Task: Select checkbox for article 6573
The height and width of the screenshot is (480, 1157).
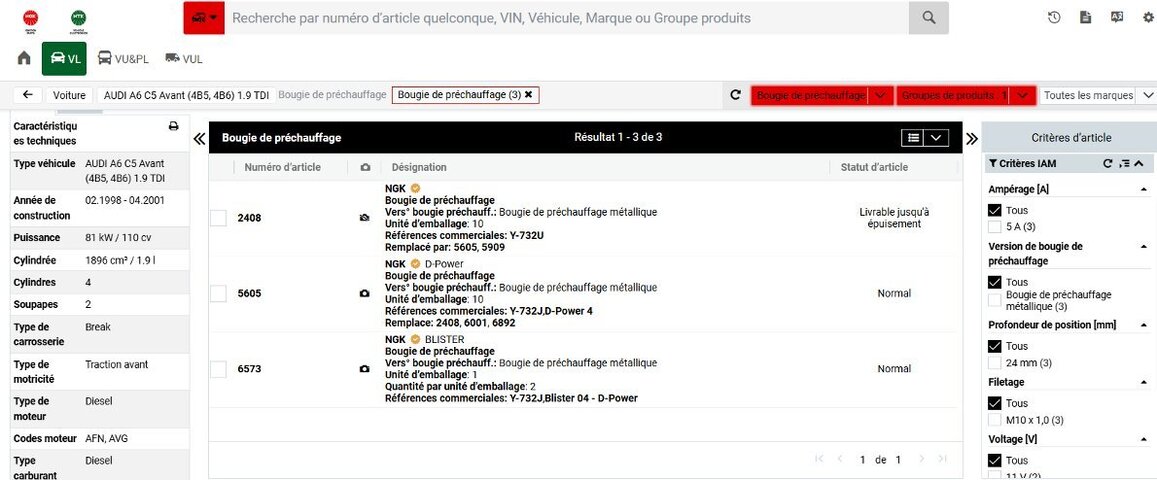Action: [x=218, y=369]
